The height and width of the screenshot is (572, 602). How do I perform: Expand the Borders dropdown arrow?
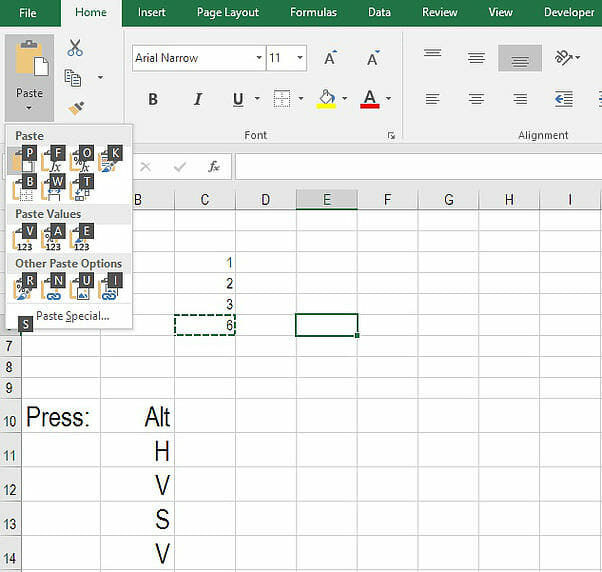pos(301,99)
